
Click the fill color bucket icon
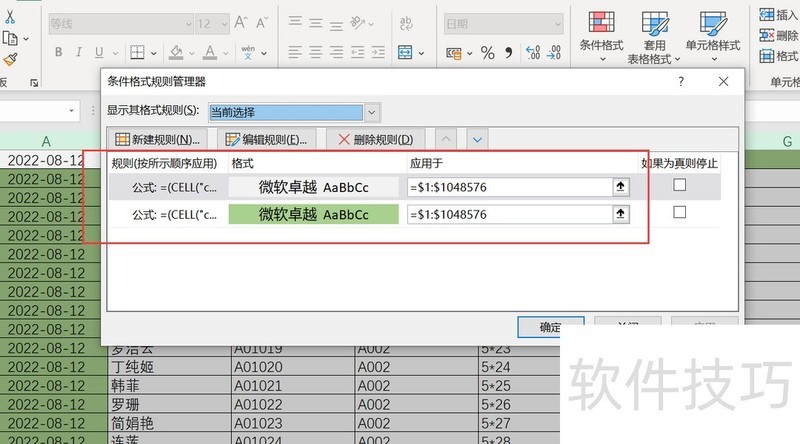pyautogui.click(x=176, y=52)
